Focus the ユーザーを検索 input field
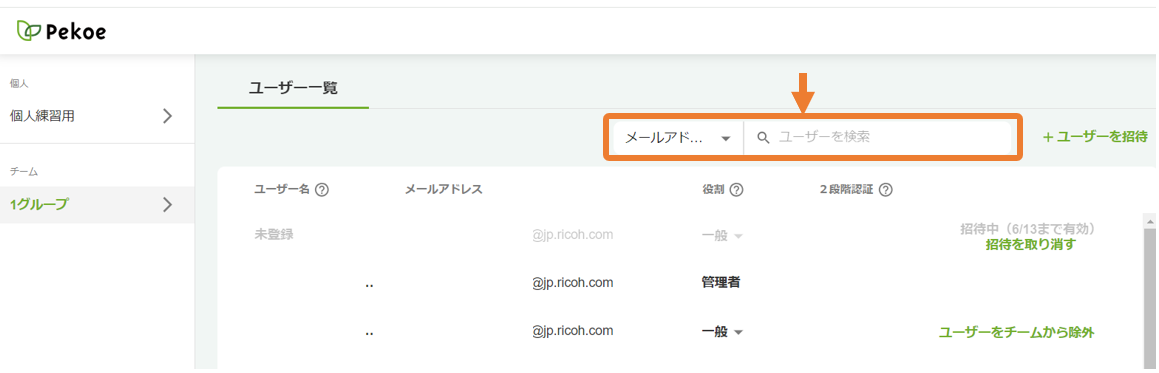This screenshot has height=373, width=1159. click(877, 137)
